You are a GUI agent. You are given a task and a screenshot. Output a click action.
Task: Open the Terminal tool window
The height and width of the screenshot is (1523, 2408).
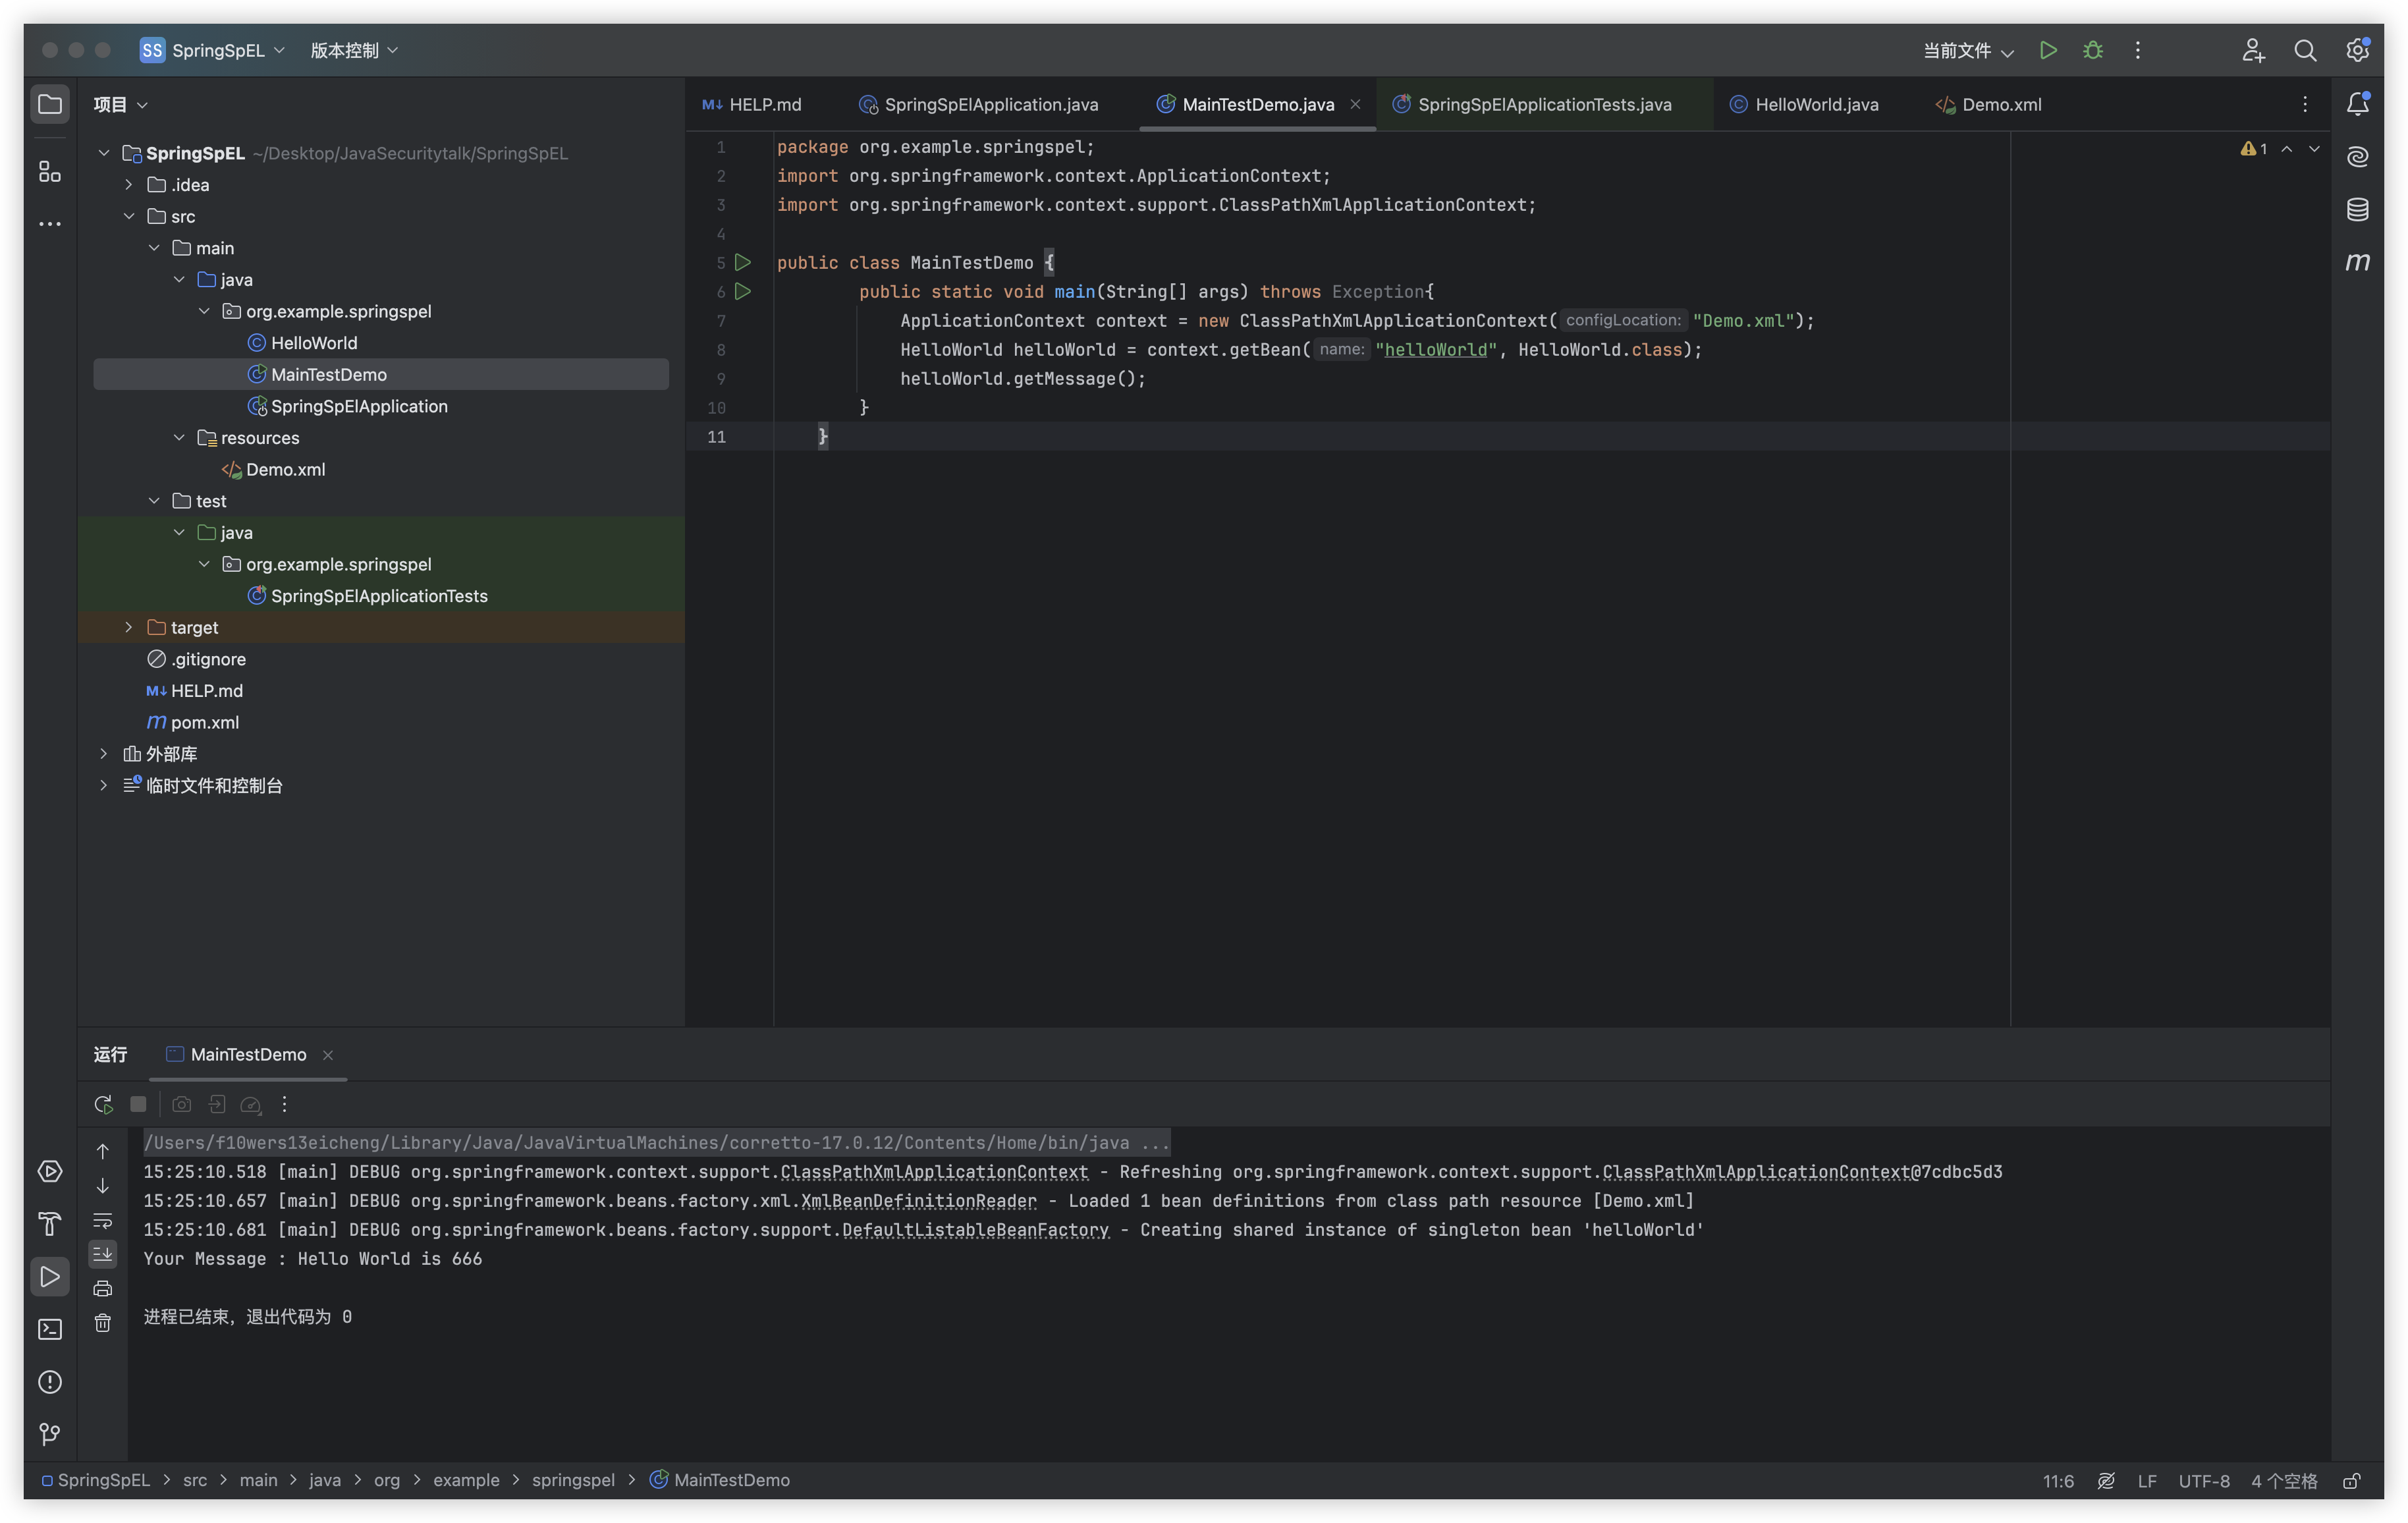coord(49,1329)
